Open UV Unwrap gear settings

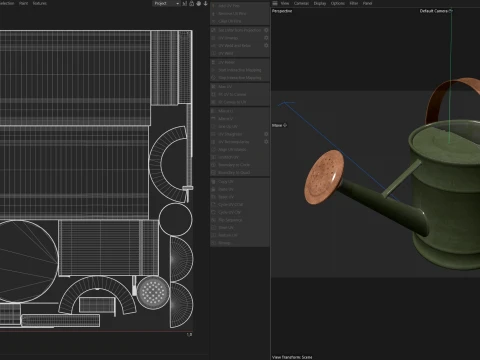click(266, 38)
